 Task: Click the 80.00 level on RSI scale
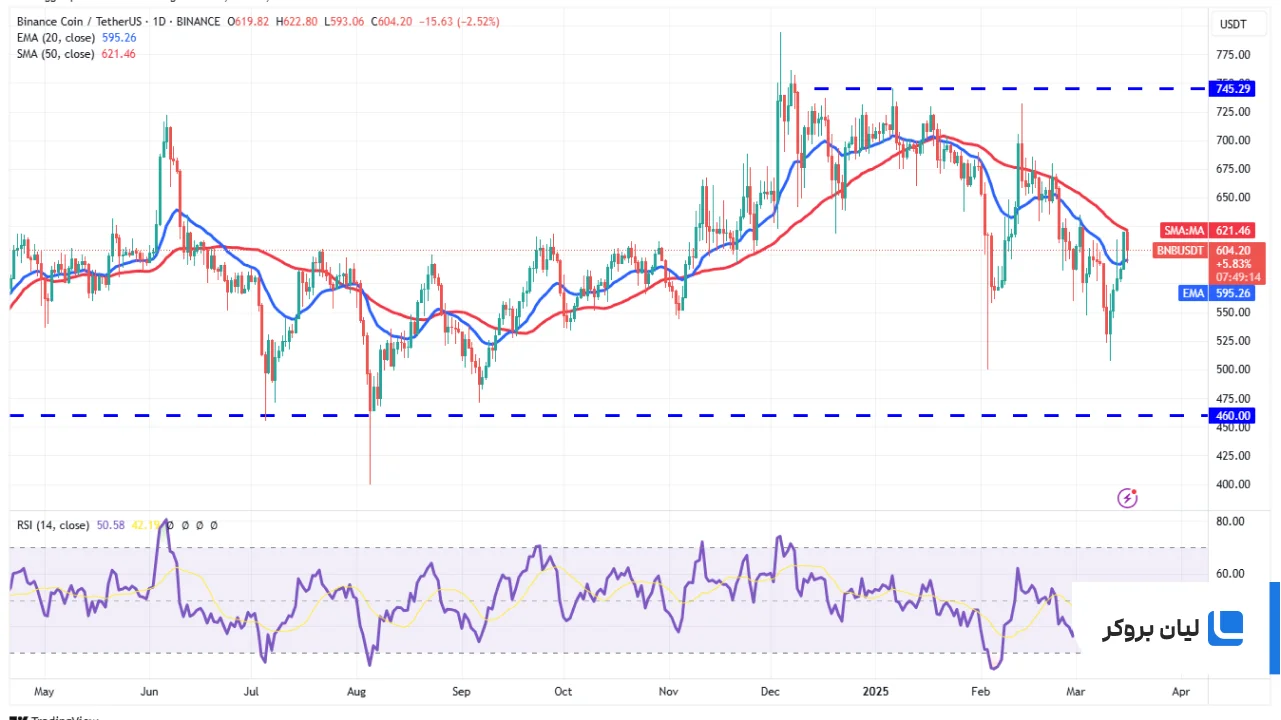click(1230, 521)
